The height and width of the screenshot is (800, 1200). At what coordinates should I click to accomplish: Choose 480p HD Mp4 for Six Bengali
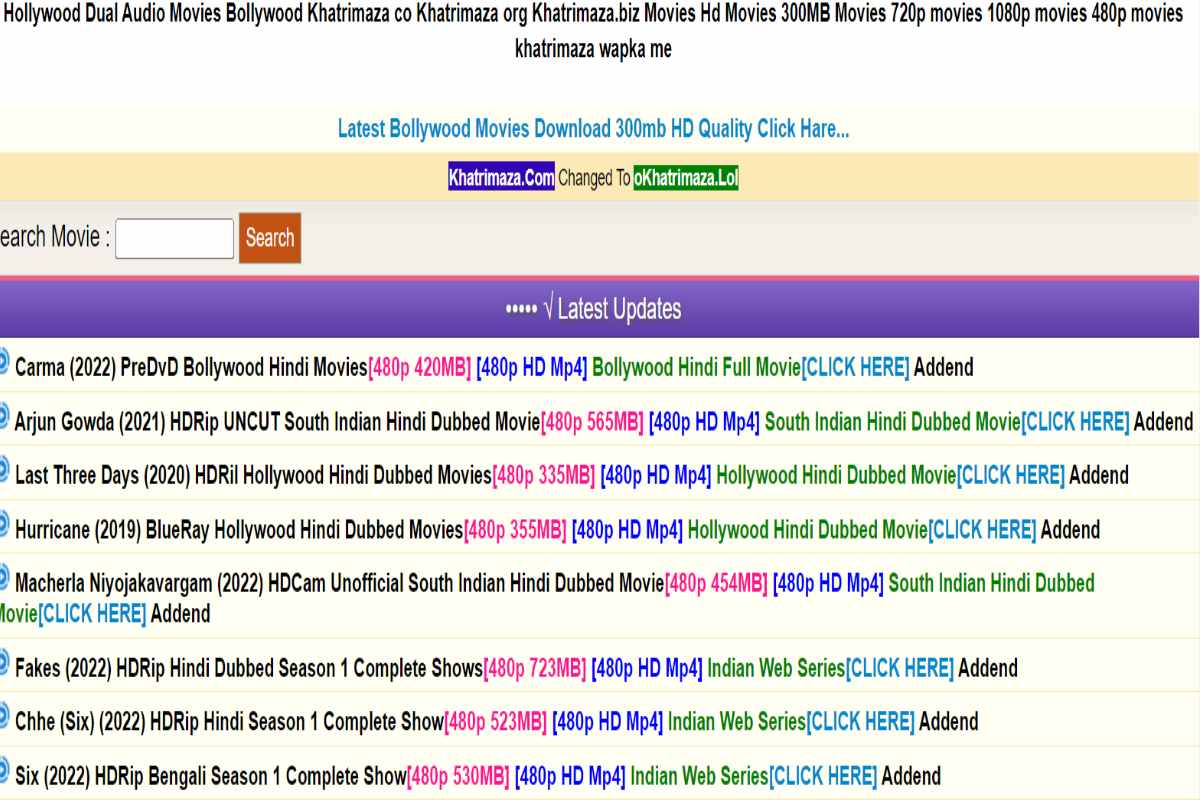tap(570, 776)
